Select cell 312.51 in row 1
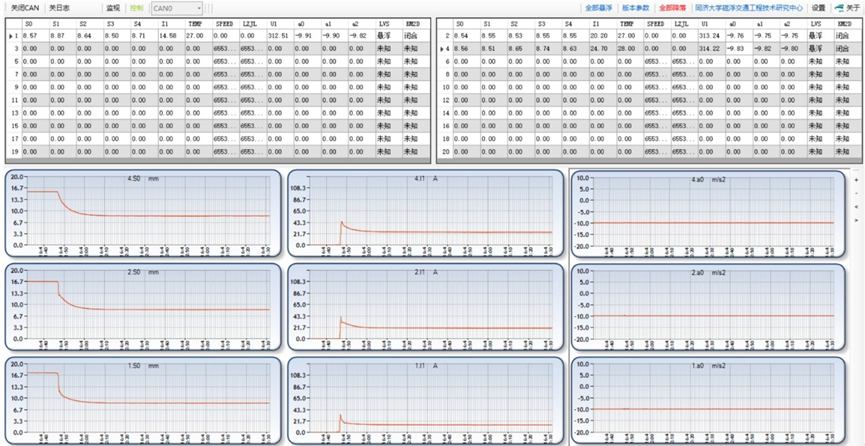865x446 pixels. tap(280, 36)
